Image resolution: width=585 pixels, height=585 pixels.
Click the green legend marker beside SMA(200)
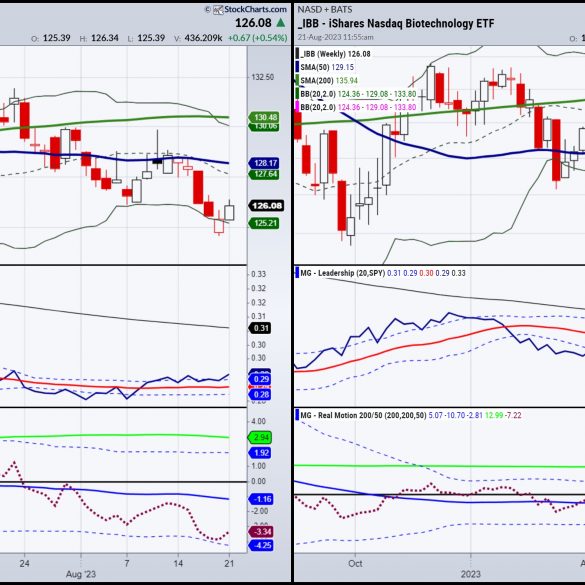click(x=297, y=81)
